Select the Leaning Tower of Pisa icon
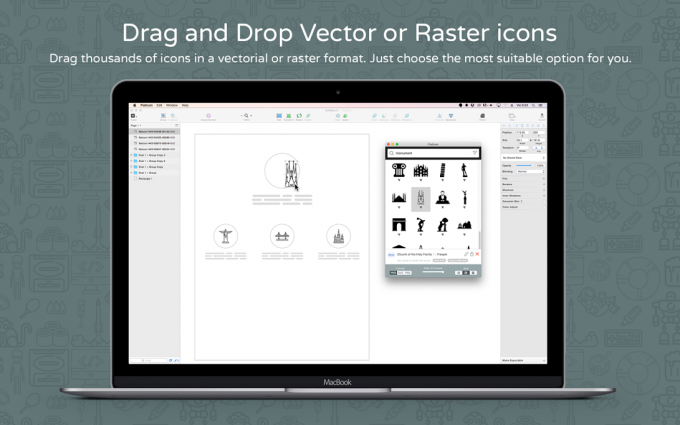The width and height of the screenshot is (680, 425). [442, 170]
